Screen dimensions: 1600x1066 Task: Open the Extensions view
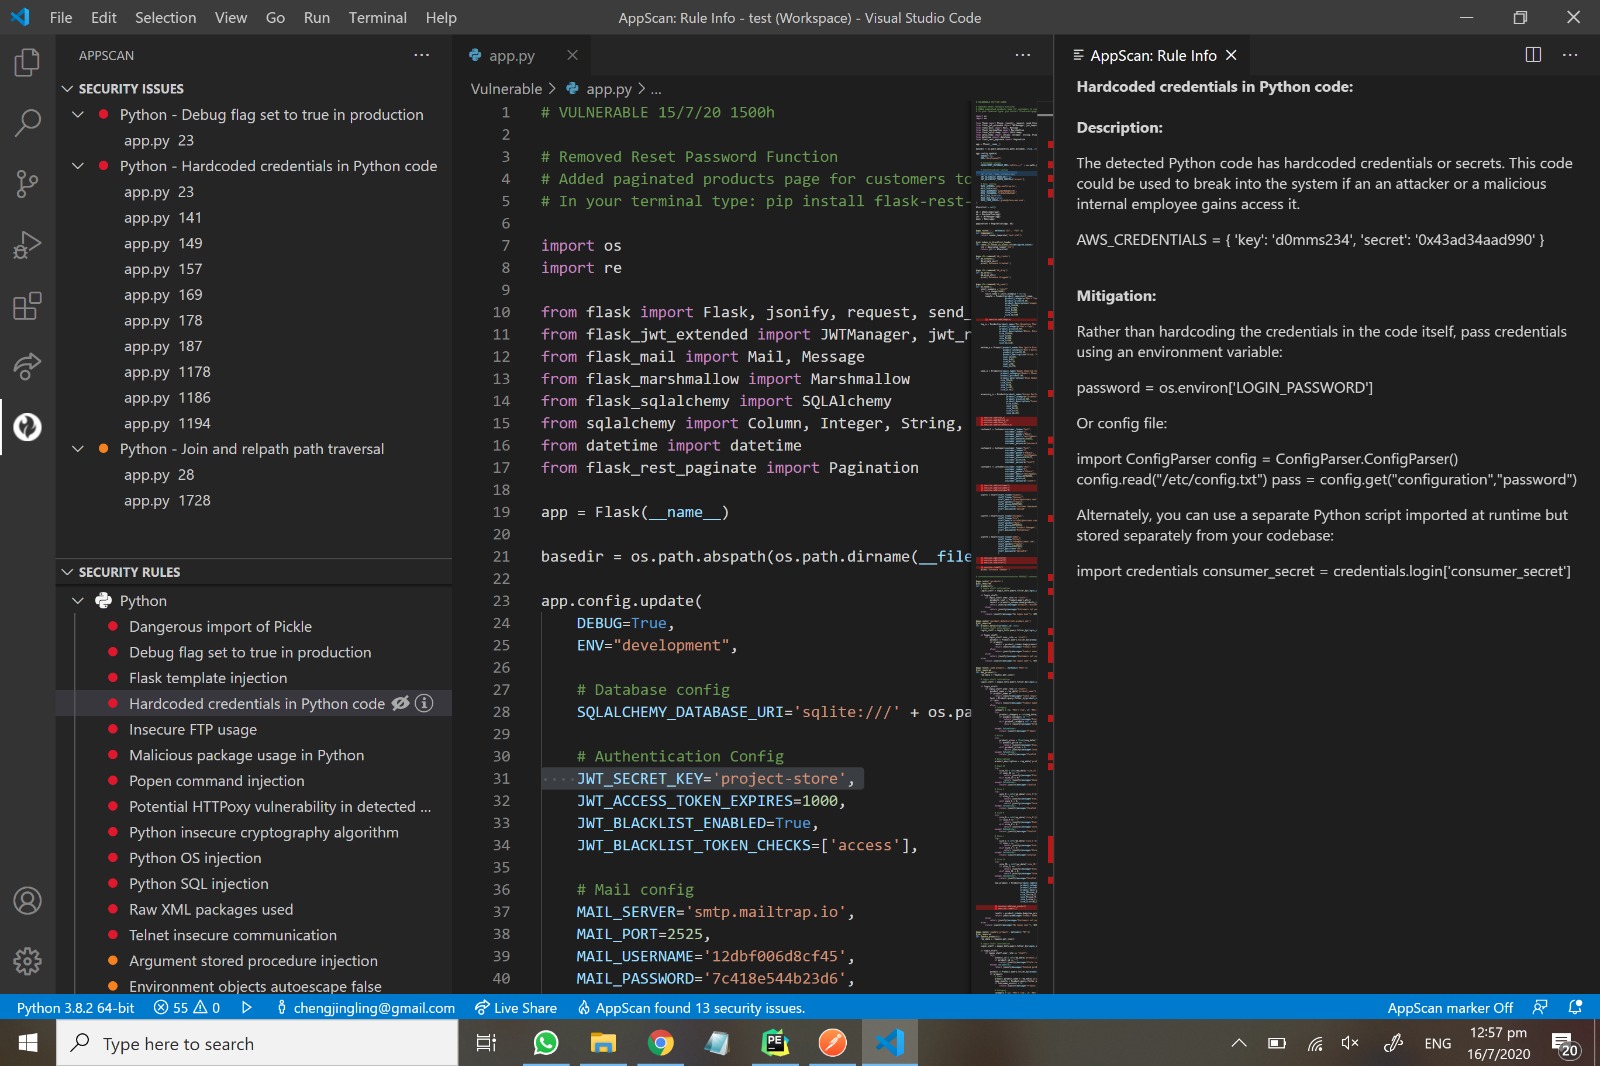point(27,306)
